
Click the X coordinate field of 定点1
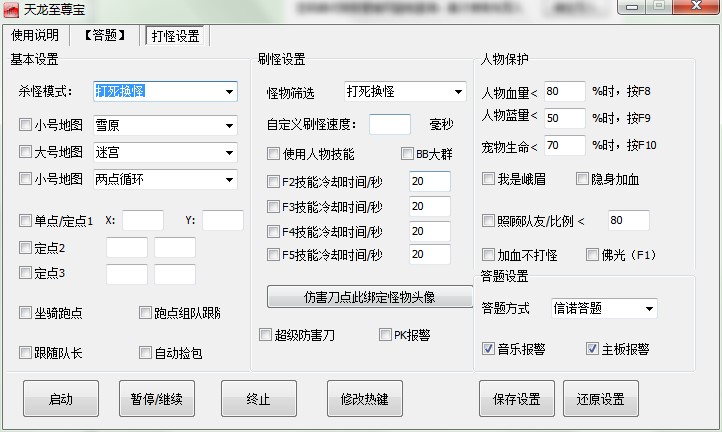tap(143, 221)
